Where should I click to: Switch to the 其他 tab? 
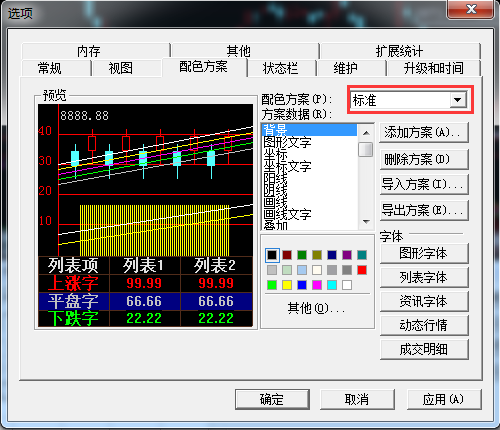point(245,51)
